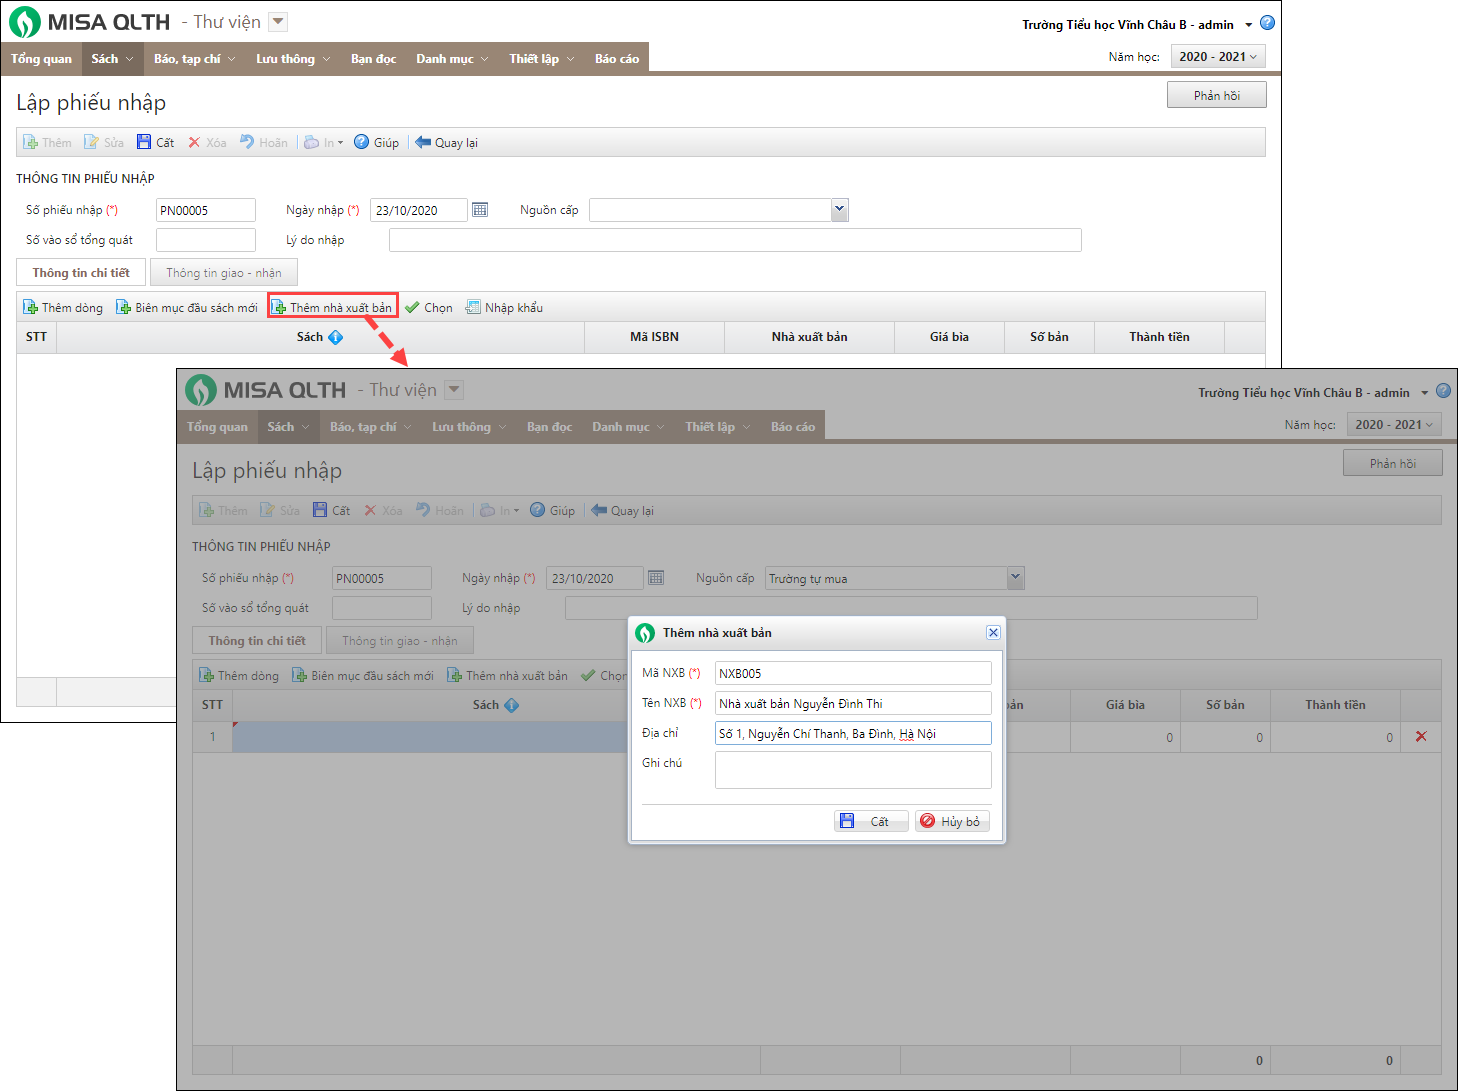Click the Ghi chú text area in dialog
Viewport: 1458px width, 1091px height.
pos(853,770)
